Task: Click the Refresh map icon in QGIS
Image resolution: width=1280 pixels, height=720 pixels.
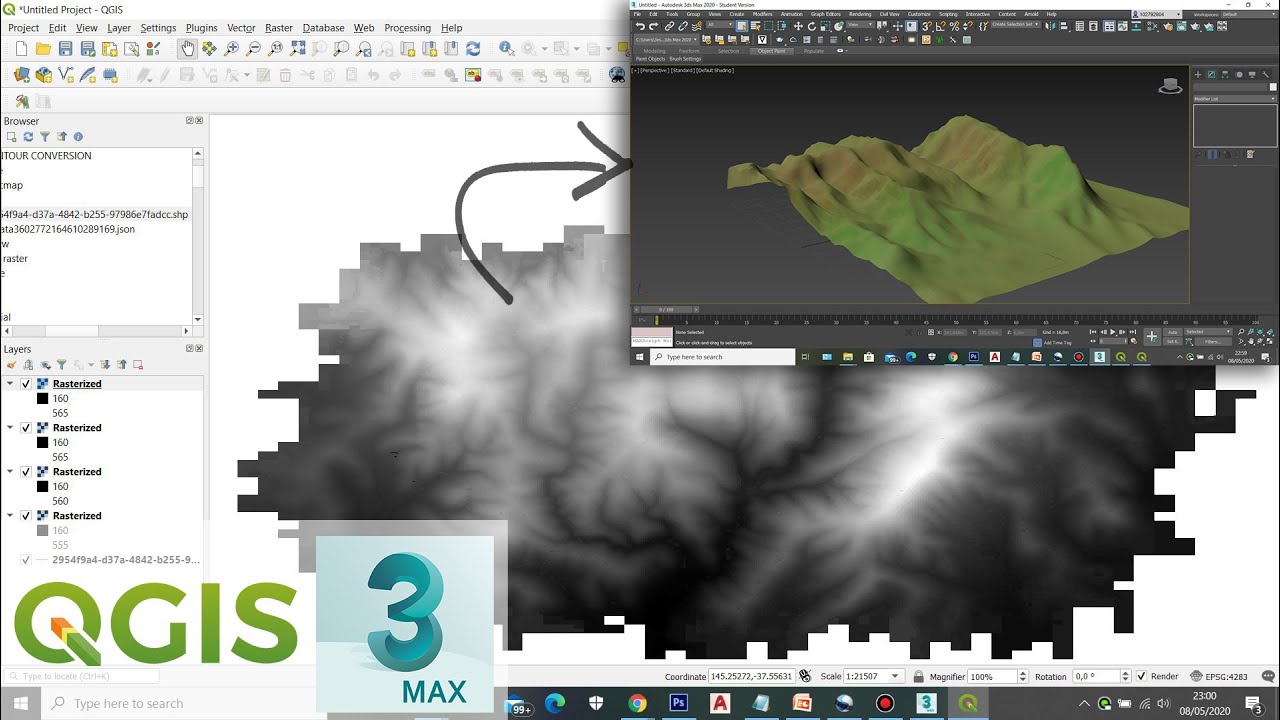Action: pos(473,48)
